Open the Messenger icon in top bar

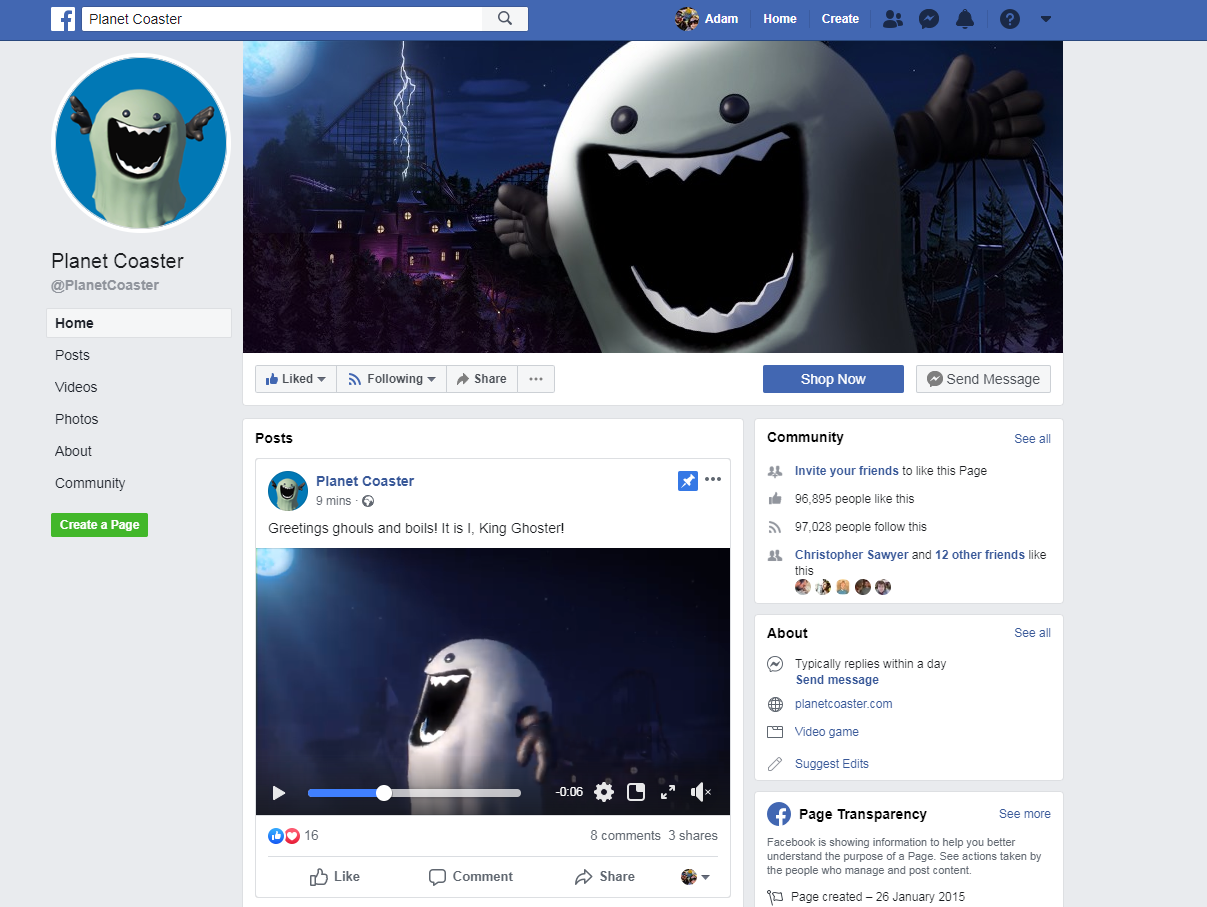click(x=929, y=19)
